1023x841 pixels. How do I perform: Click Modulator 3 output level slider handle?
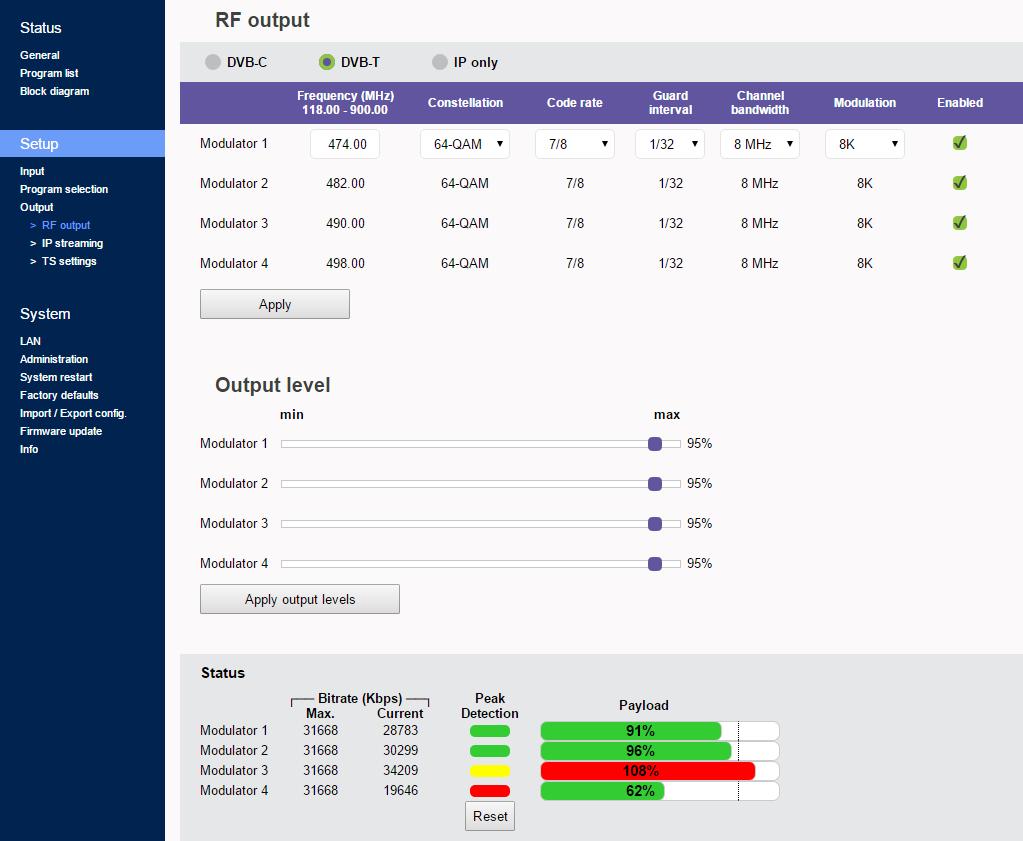pos(655,523)
